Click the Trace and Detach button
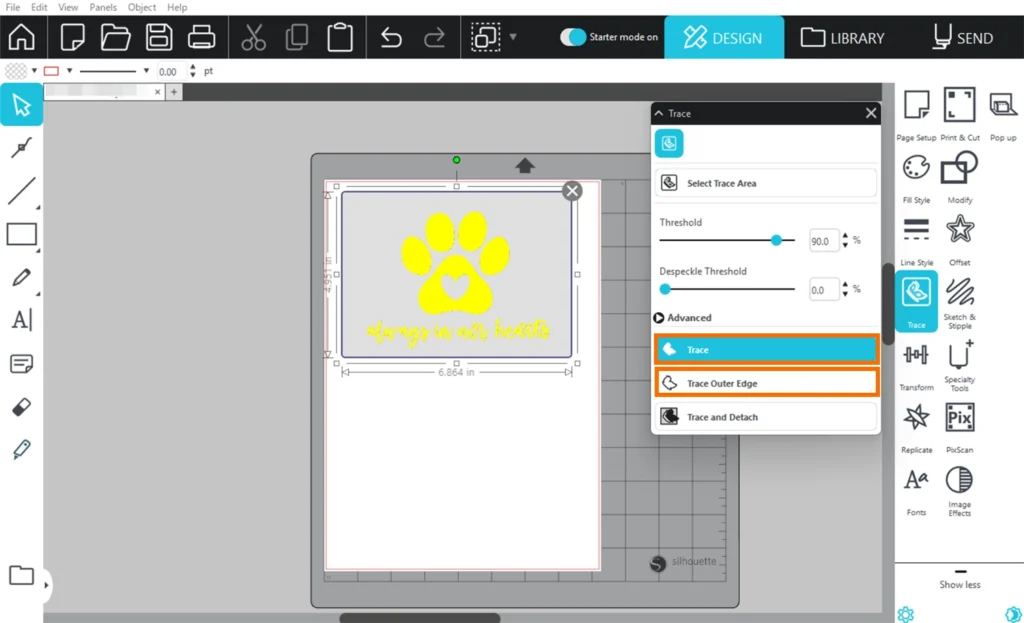 point(766,417)
